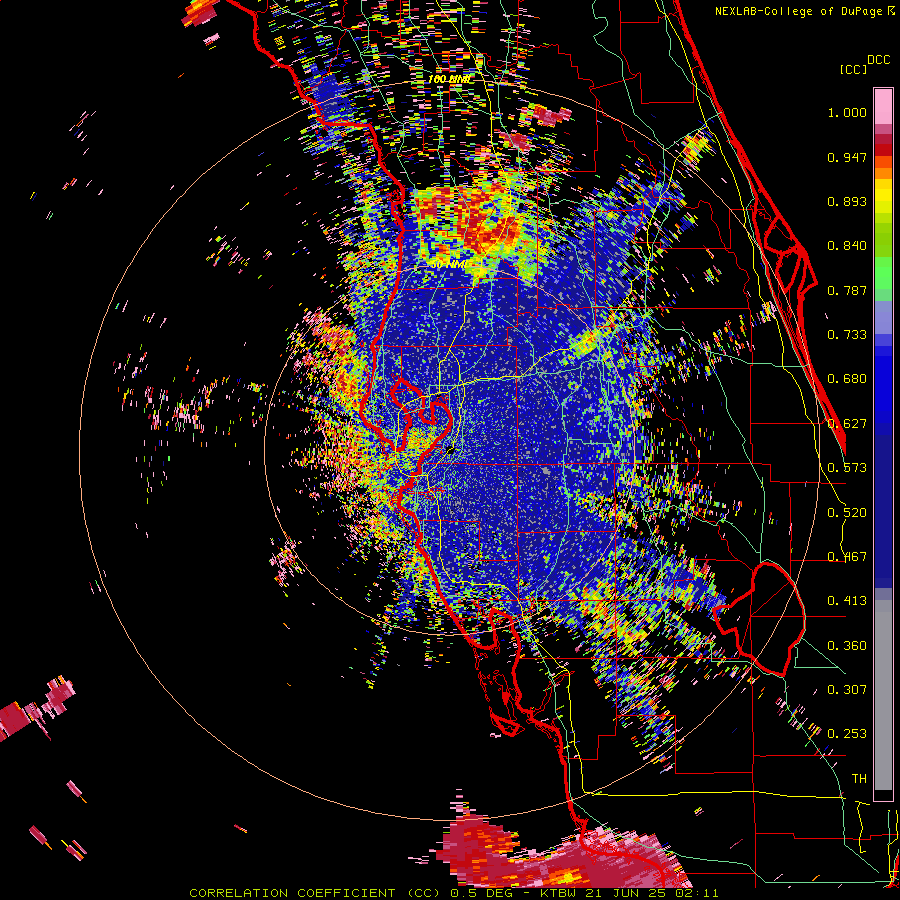Viewport: 900px width, 900px height.
Task: Pick the pink swatch atop the color bar
Action: click(x=883, y=107)
